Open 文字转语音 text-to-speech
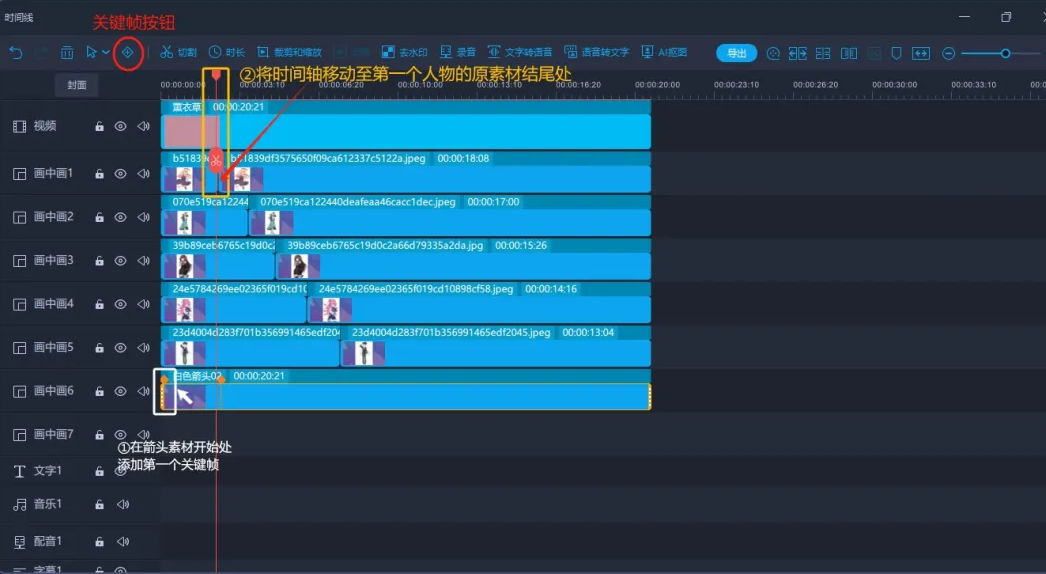Image resolution: width=1046 pixels, height=574 pixels. click(x=520, y=52)
